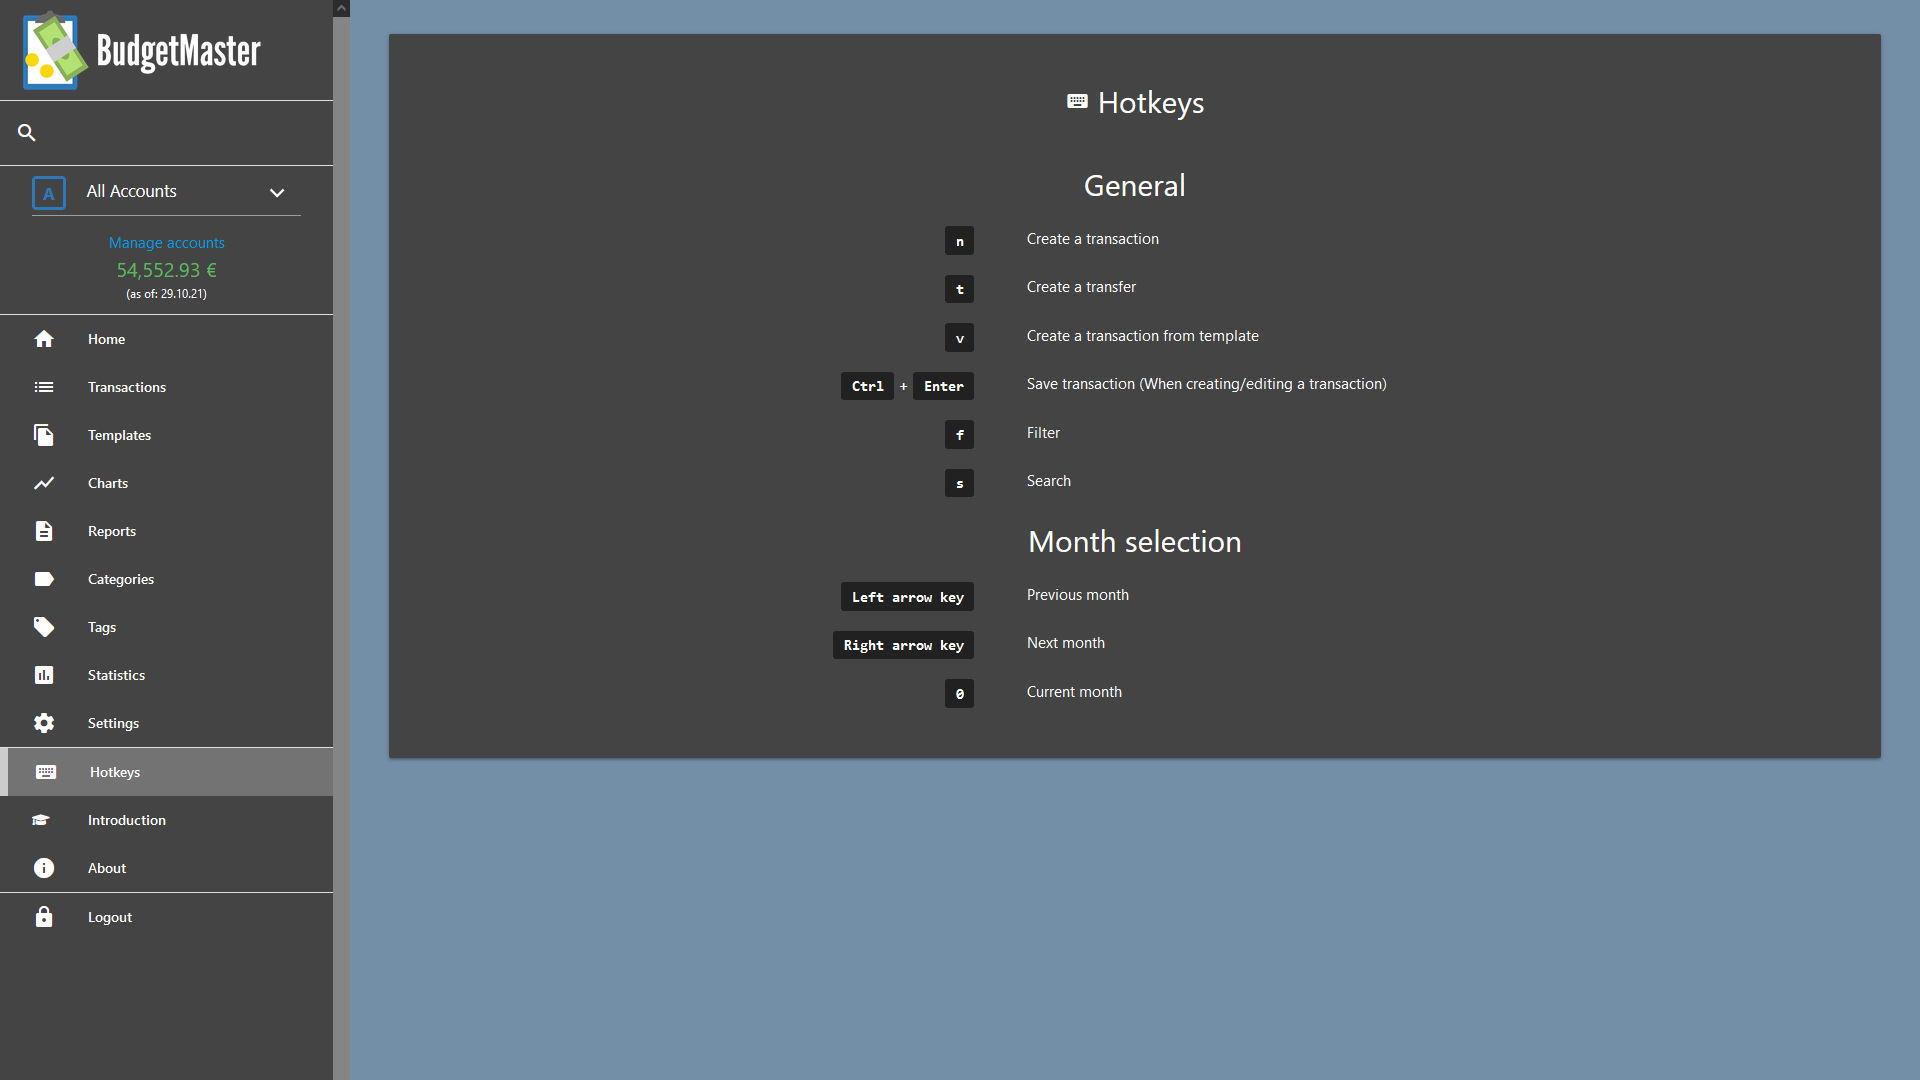This screenshot has height=1080, width=1920.
Task: Click the search magnifier icon
Action: click(27, 132)
